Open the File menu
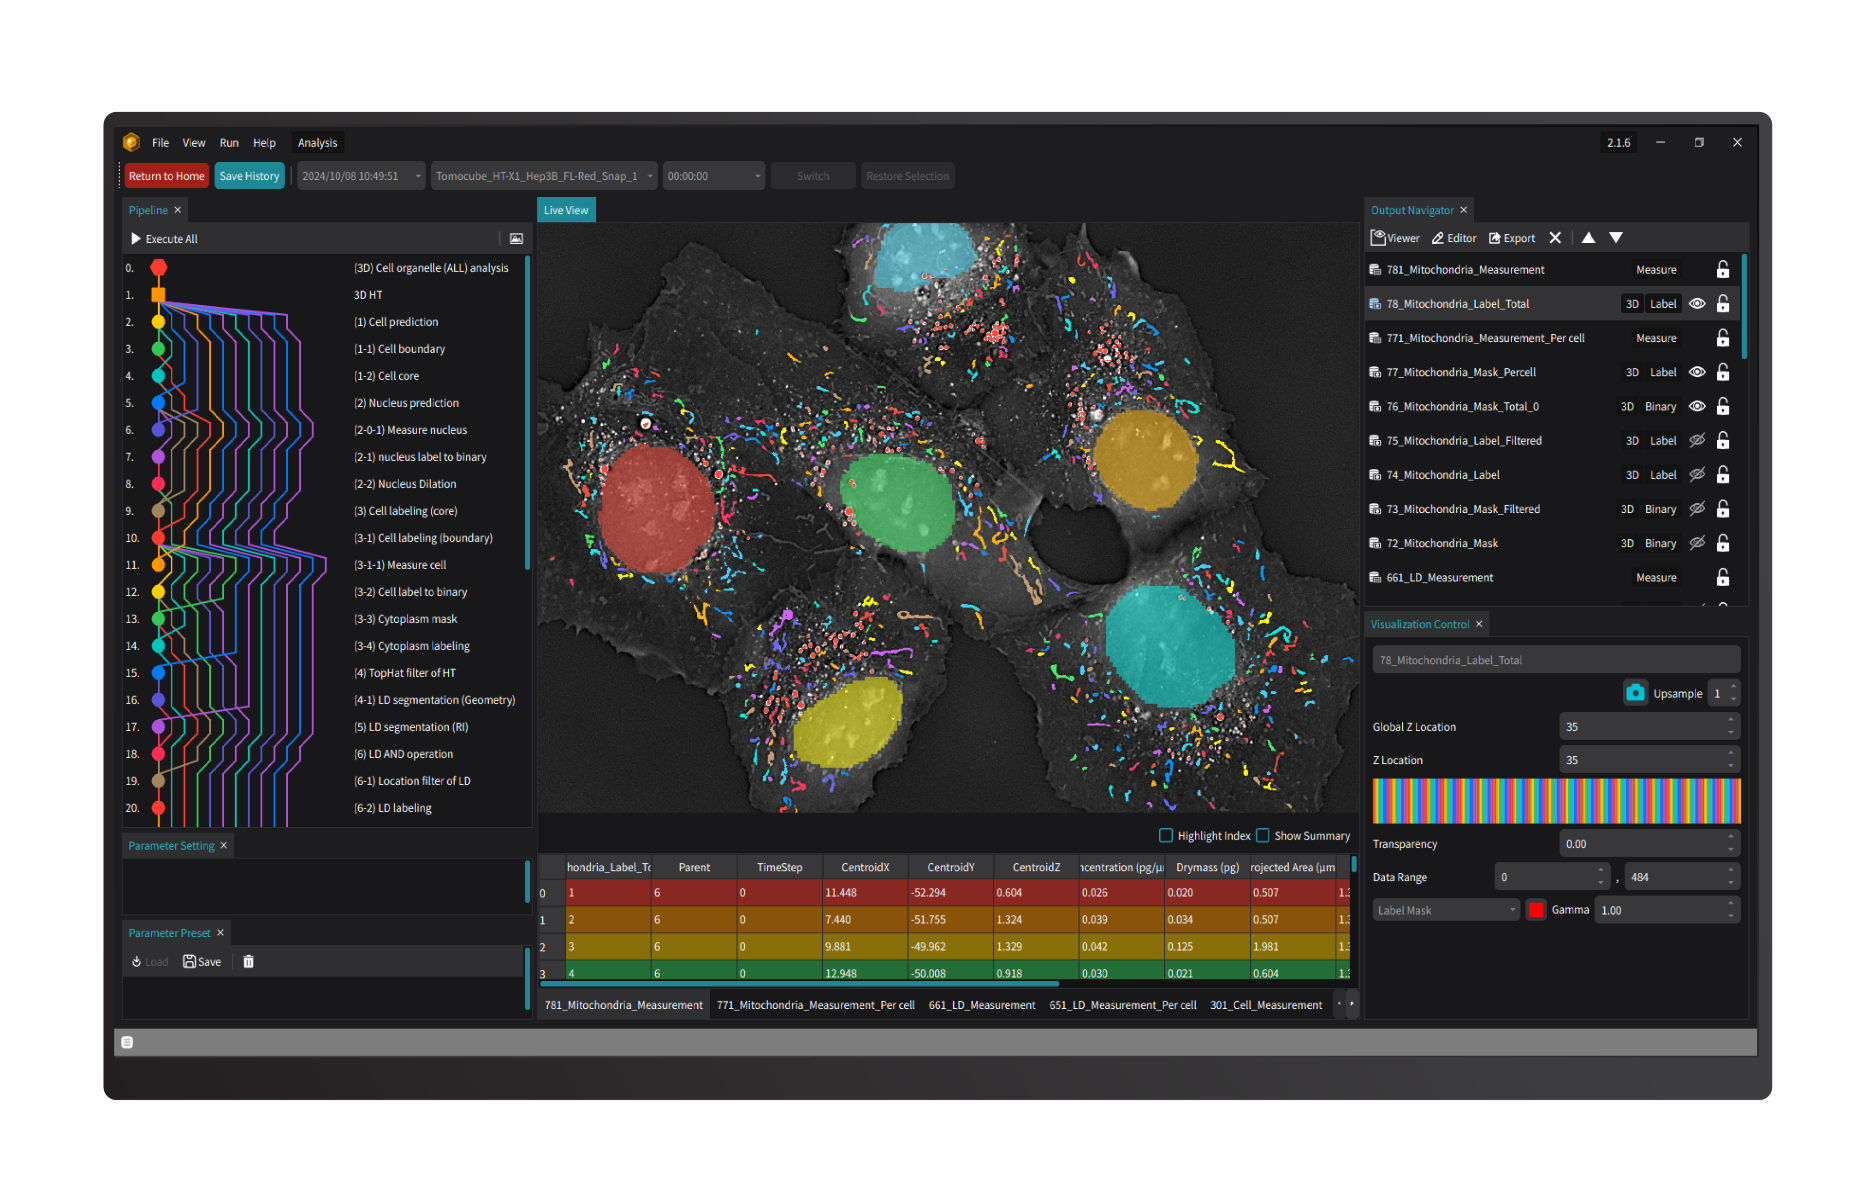 tap(160, 143)
